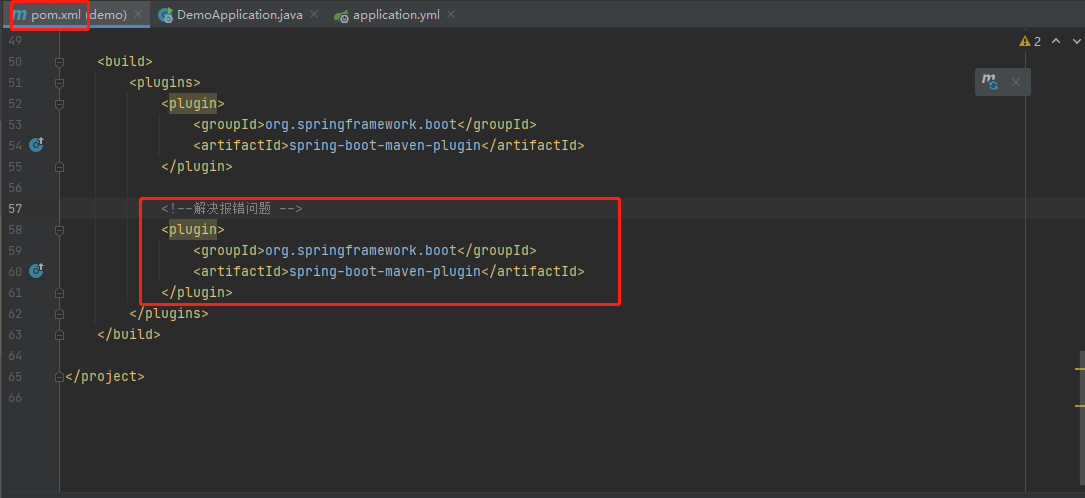Go to next highlighted error arrow

click(1076, 42)
